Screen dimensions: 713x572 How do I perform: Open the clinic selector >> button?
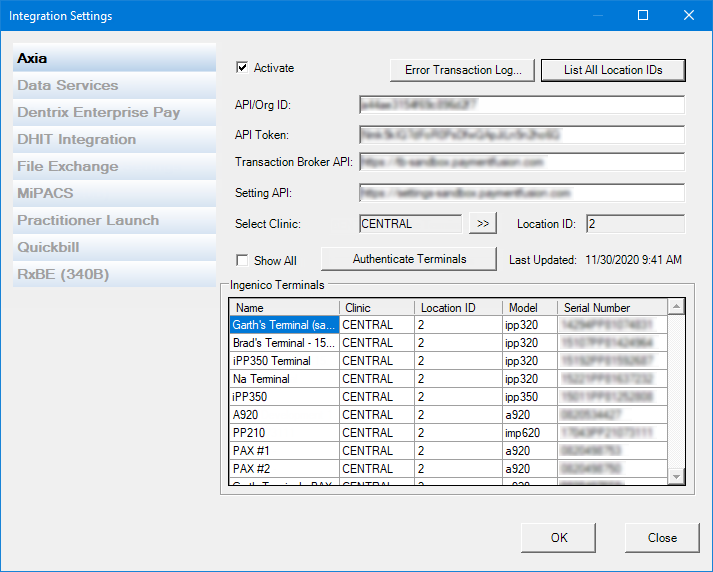click(483, 224)
